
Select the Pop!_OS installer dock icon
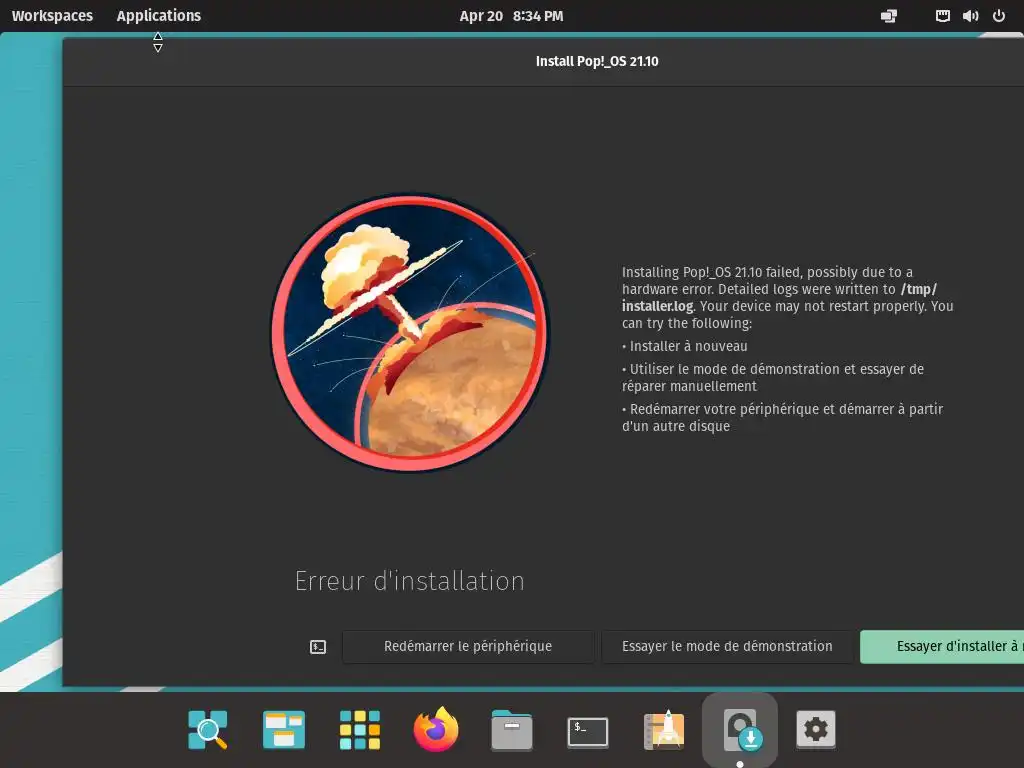pos(740,729)
